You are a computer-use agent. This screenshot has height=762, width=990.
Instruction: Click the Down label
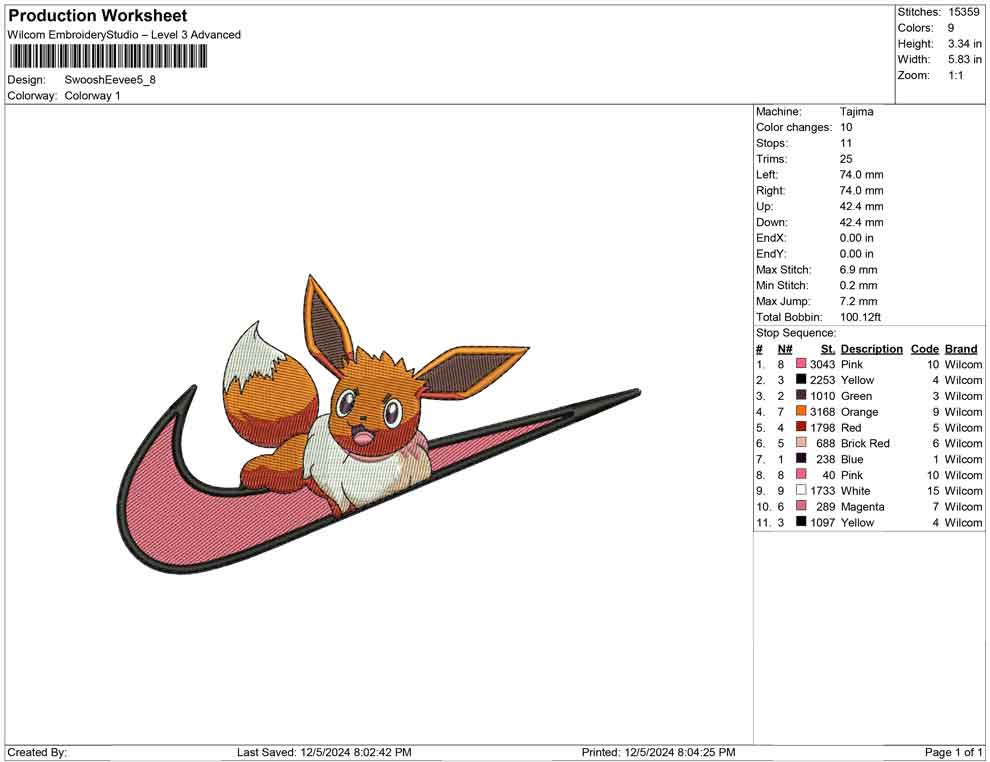click(x=772, y=222)
